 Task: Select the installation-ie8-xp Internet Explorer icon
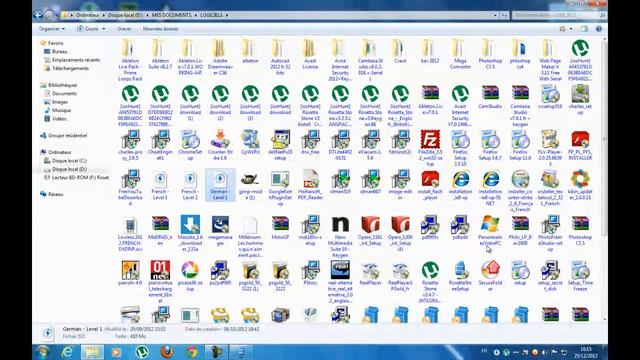coord(460,179)
